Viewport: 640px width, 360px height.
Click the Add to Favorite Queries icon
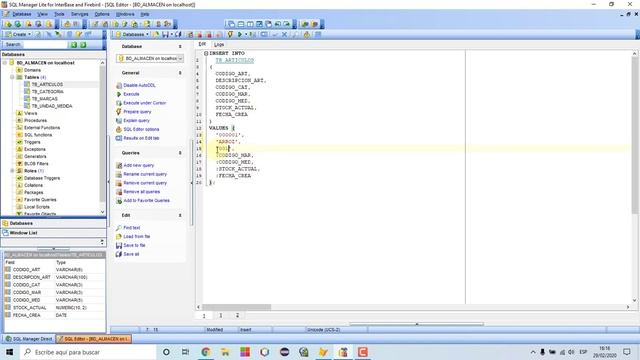119,201
